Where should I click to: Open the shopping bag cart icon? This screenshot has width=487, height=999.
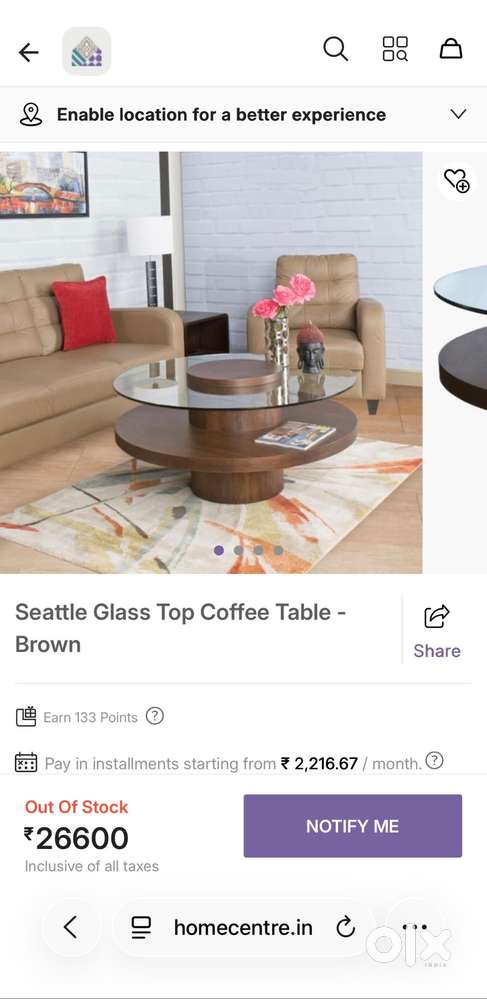(451, 48)
